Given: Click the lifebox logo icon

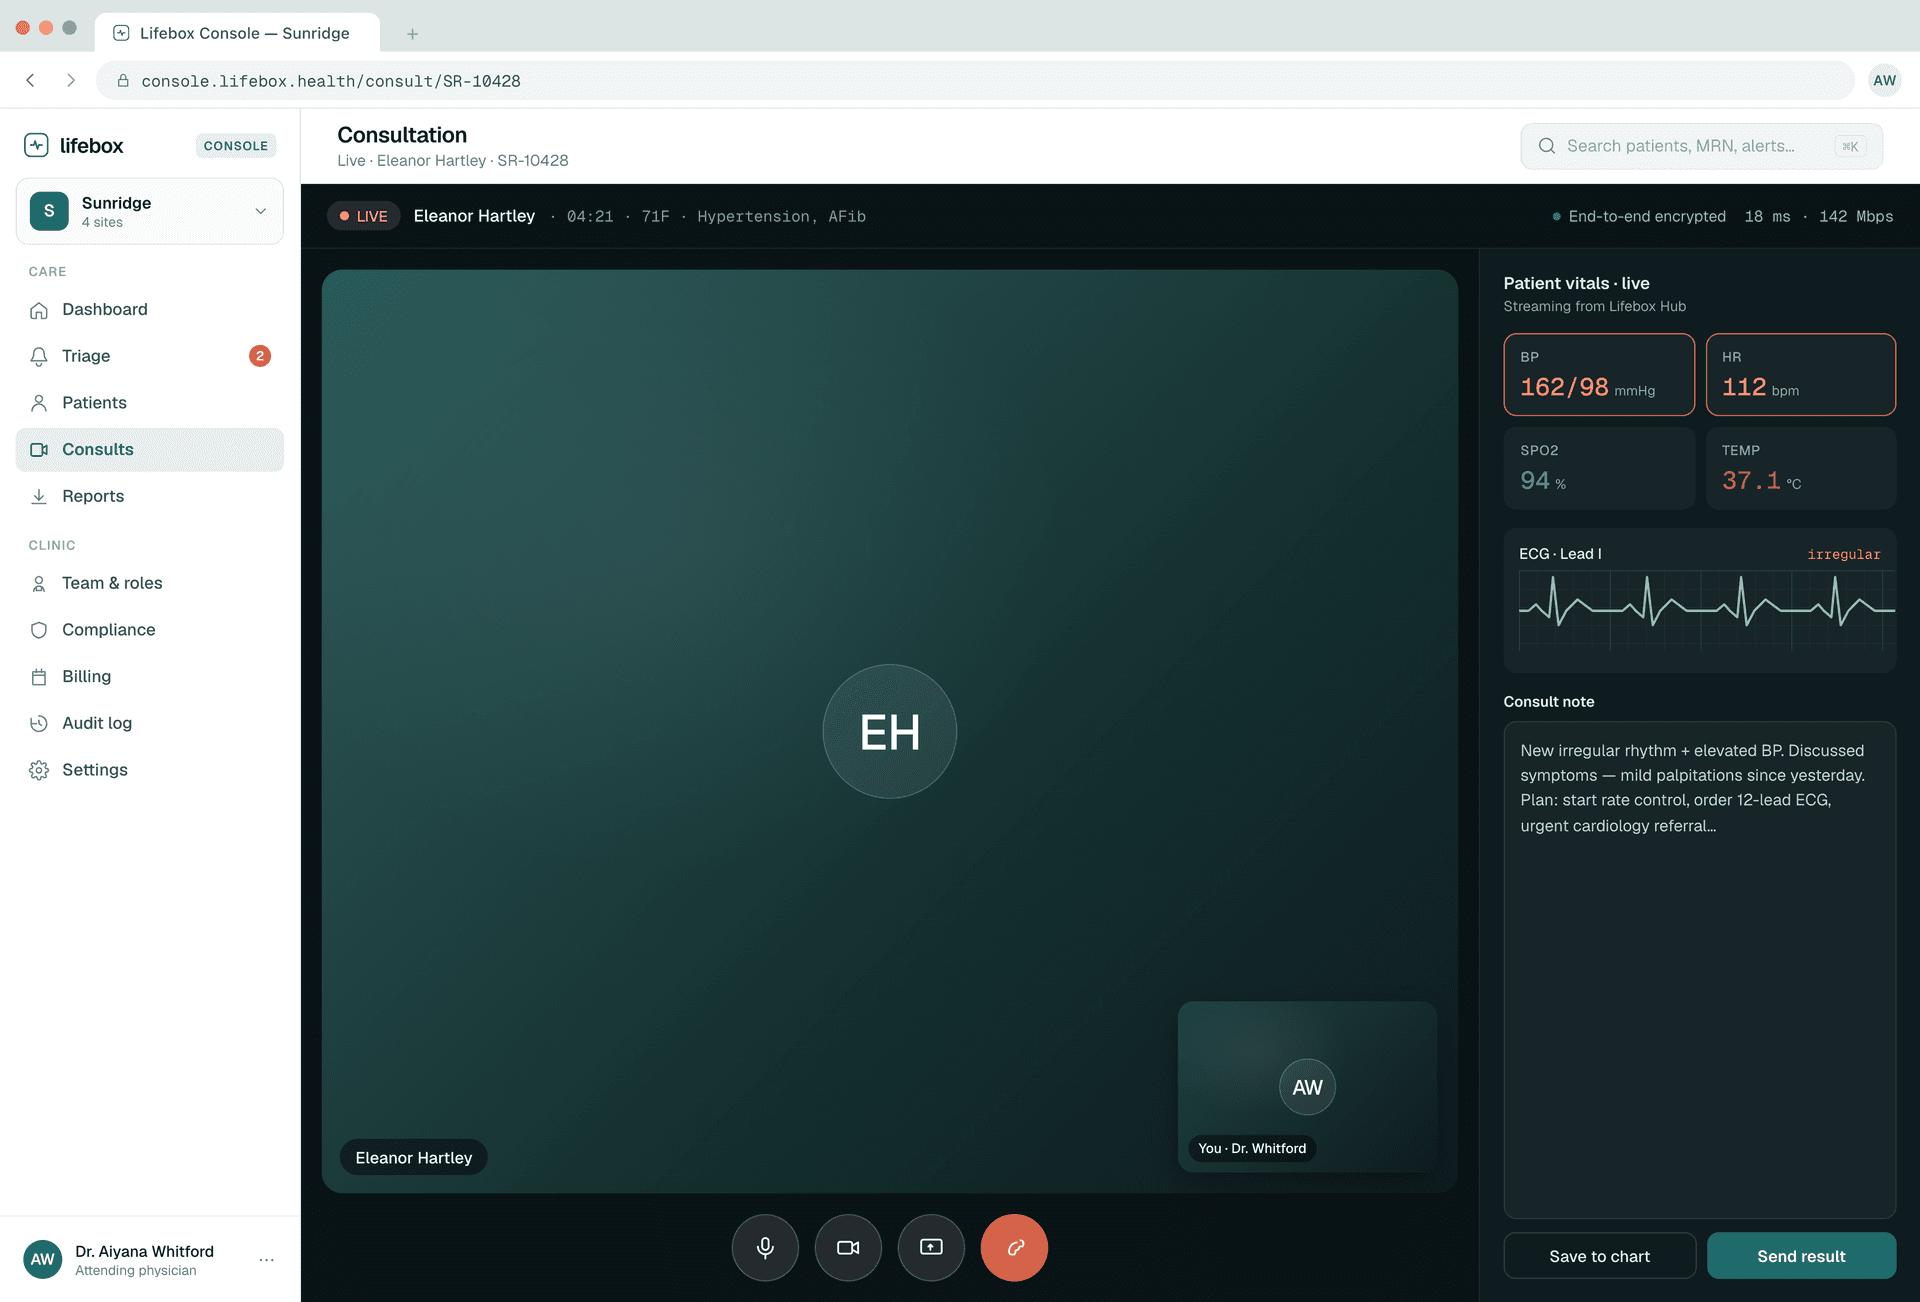Looking at the screenshot, I should click(x=36, y=145).
